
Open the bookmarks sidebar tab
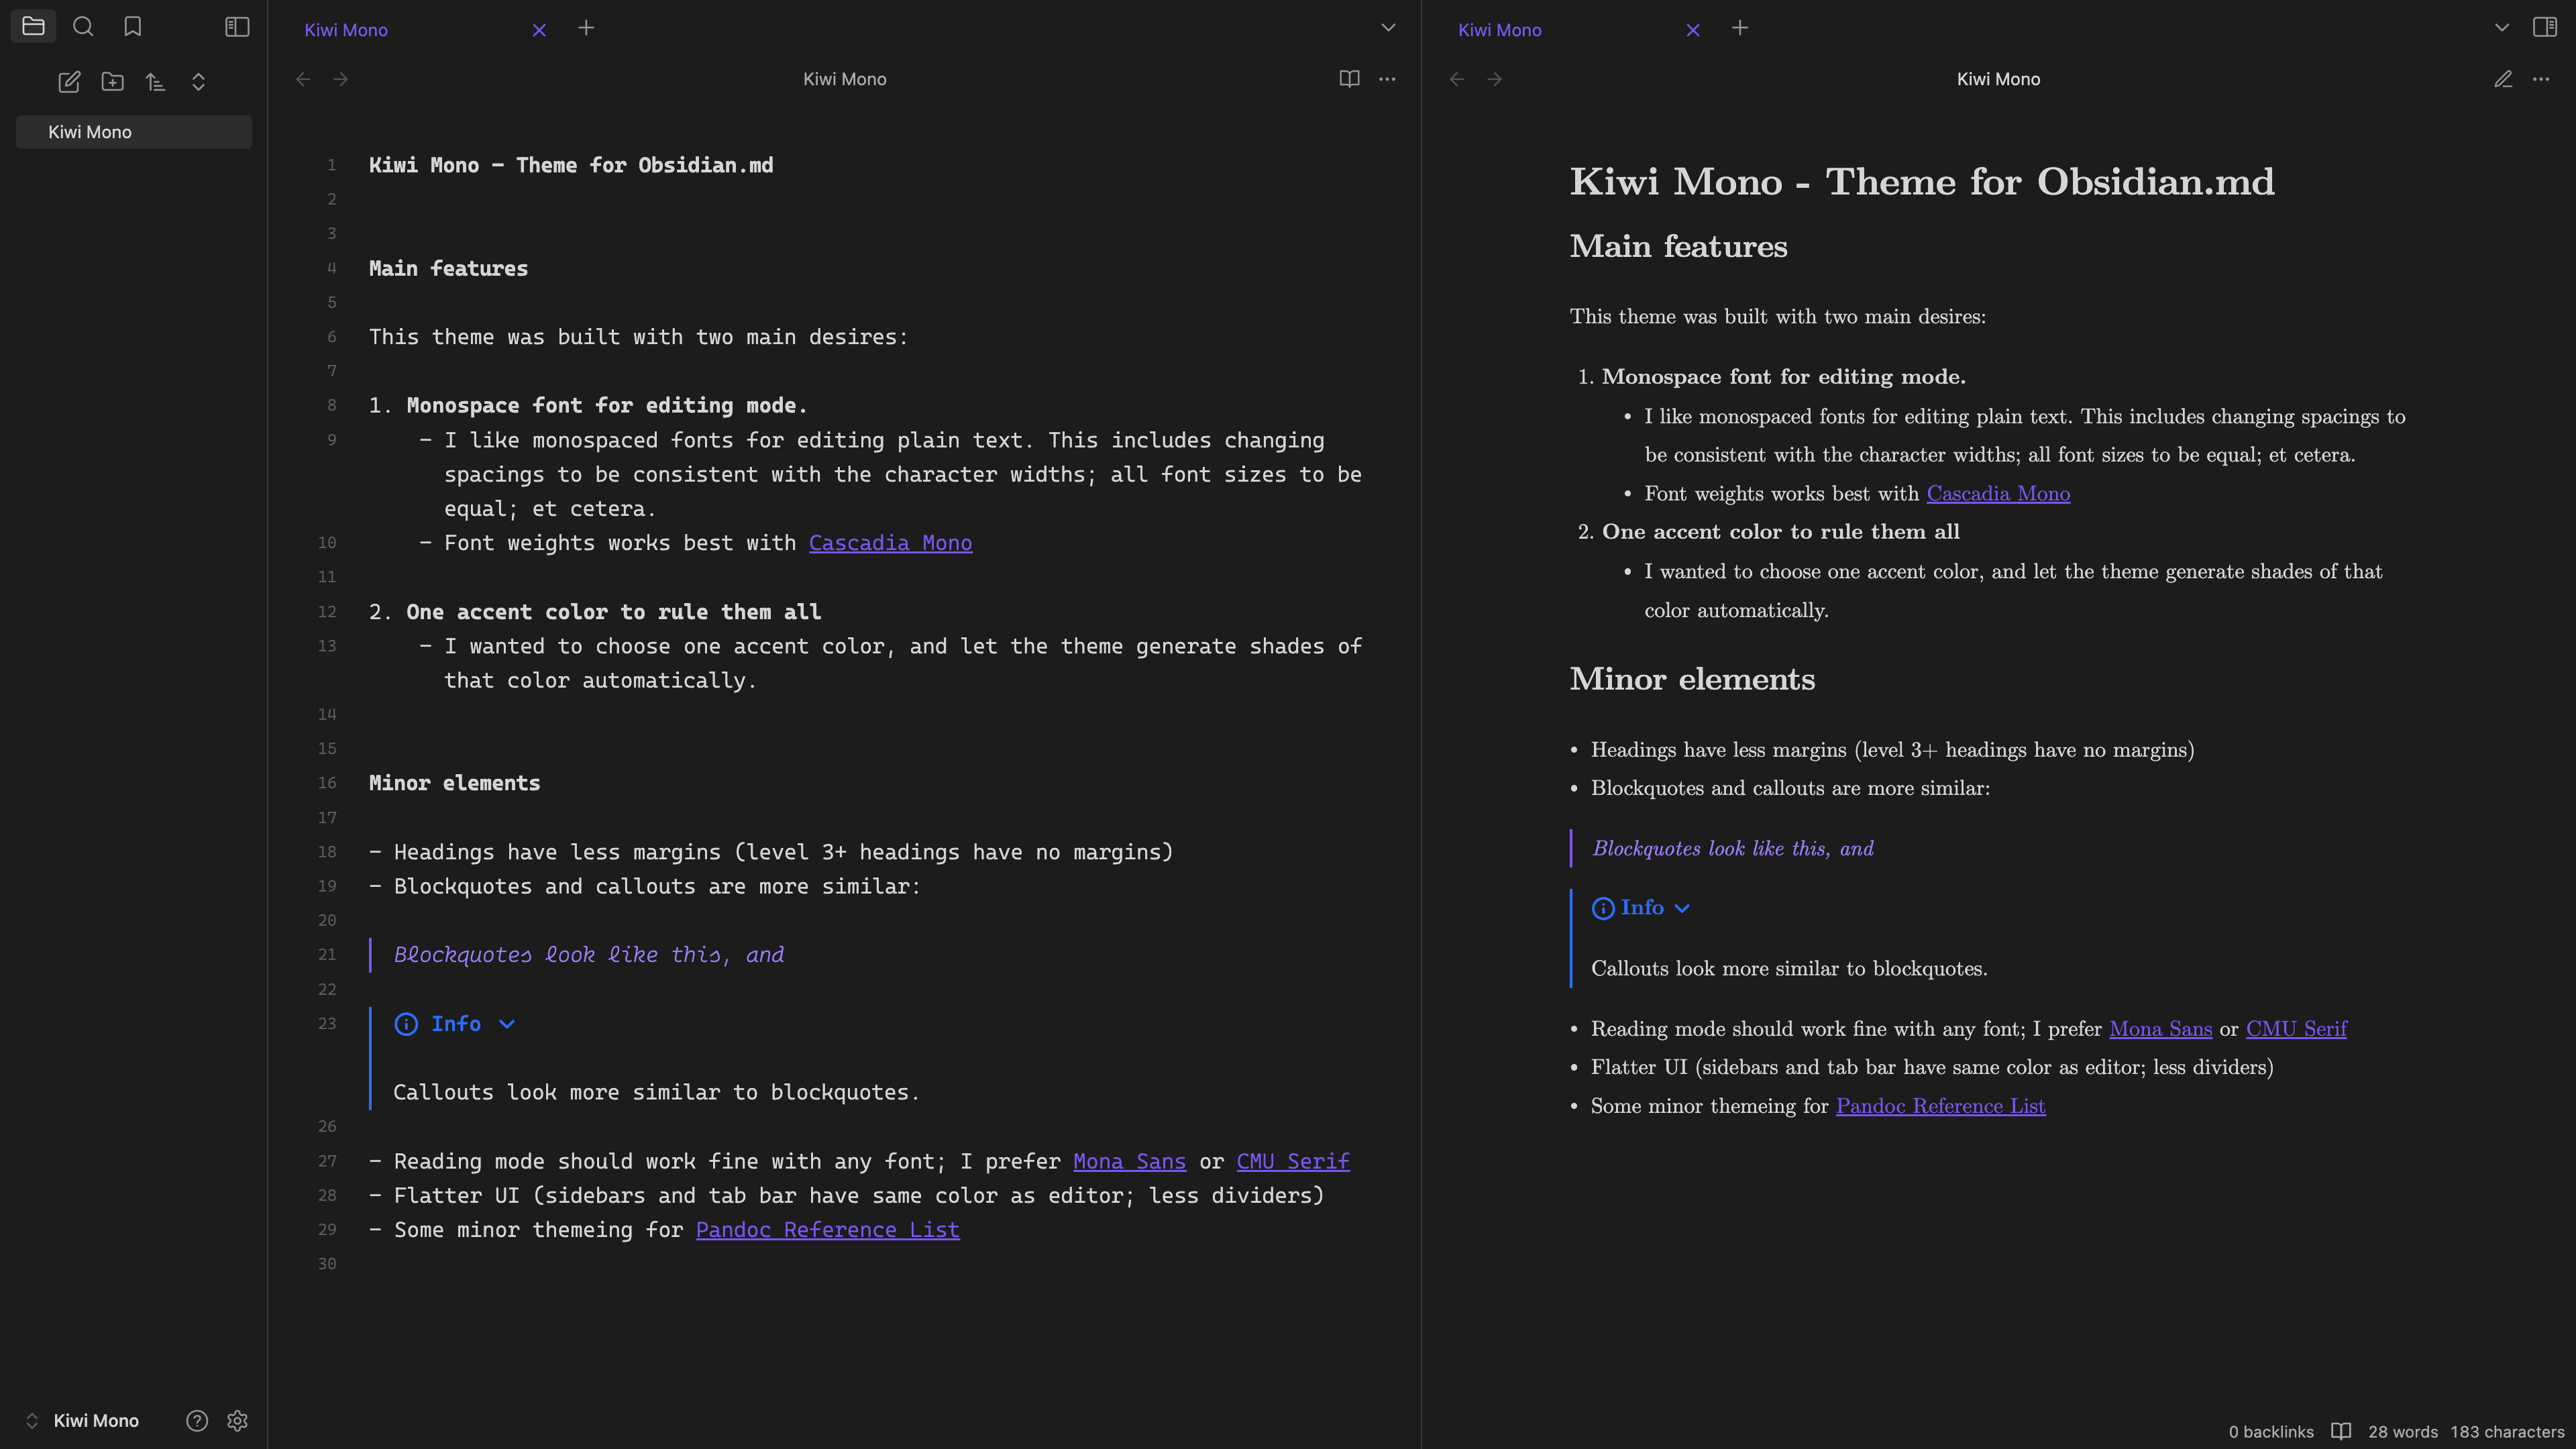coord(132,27)
